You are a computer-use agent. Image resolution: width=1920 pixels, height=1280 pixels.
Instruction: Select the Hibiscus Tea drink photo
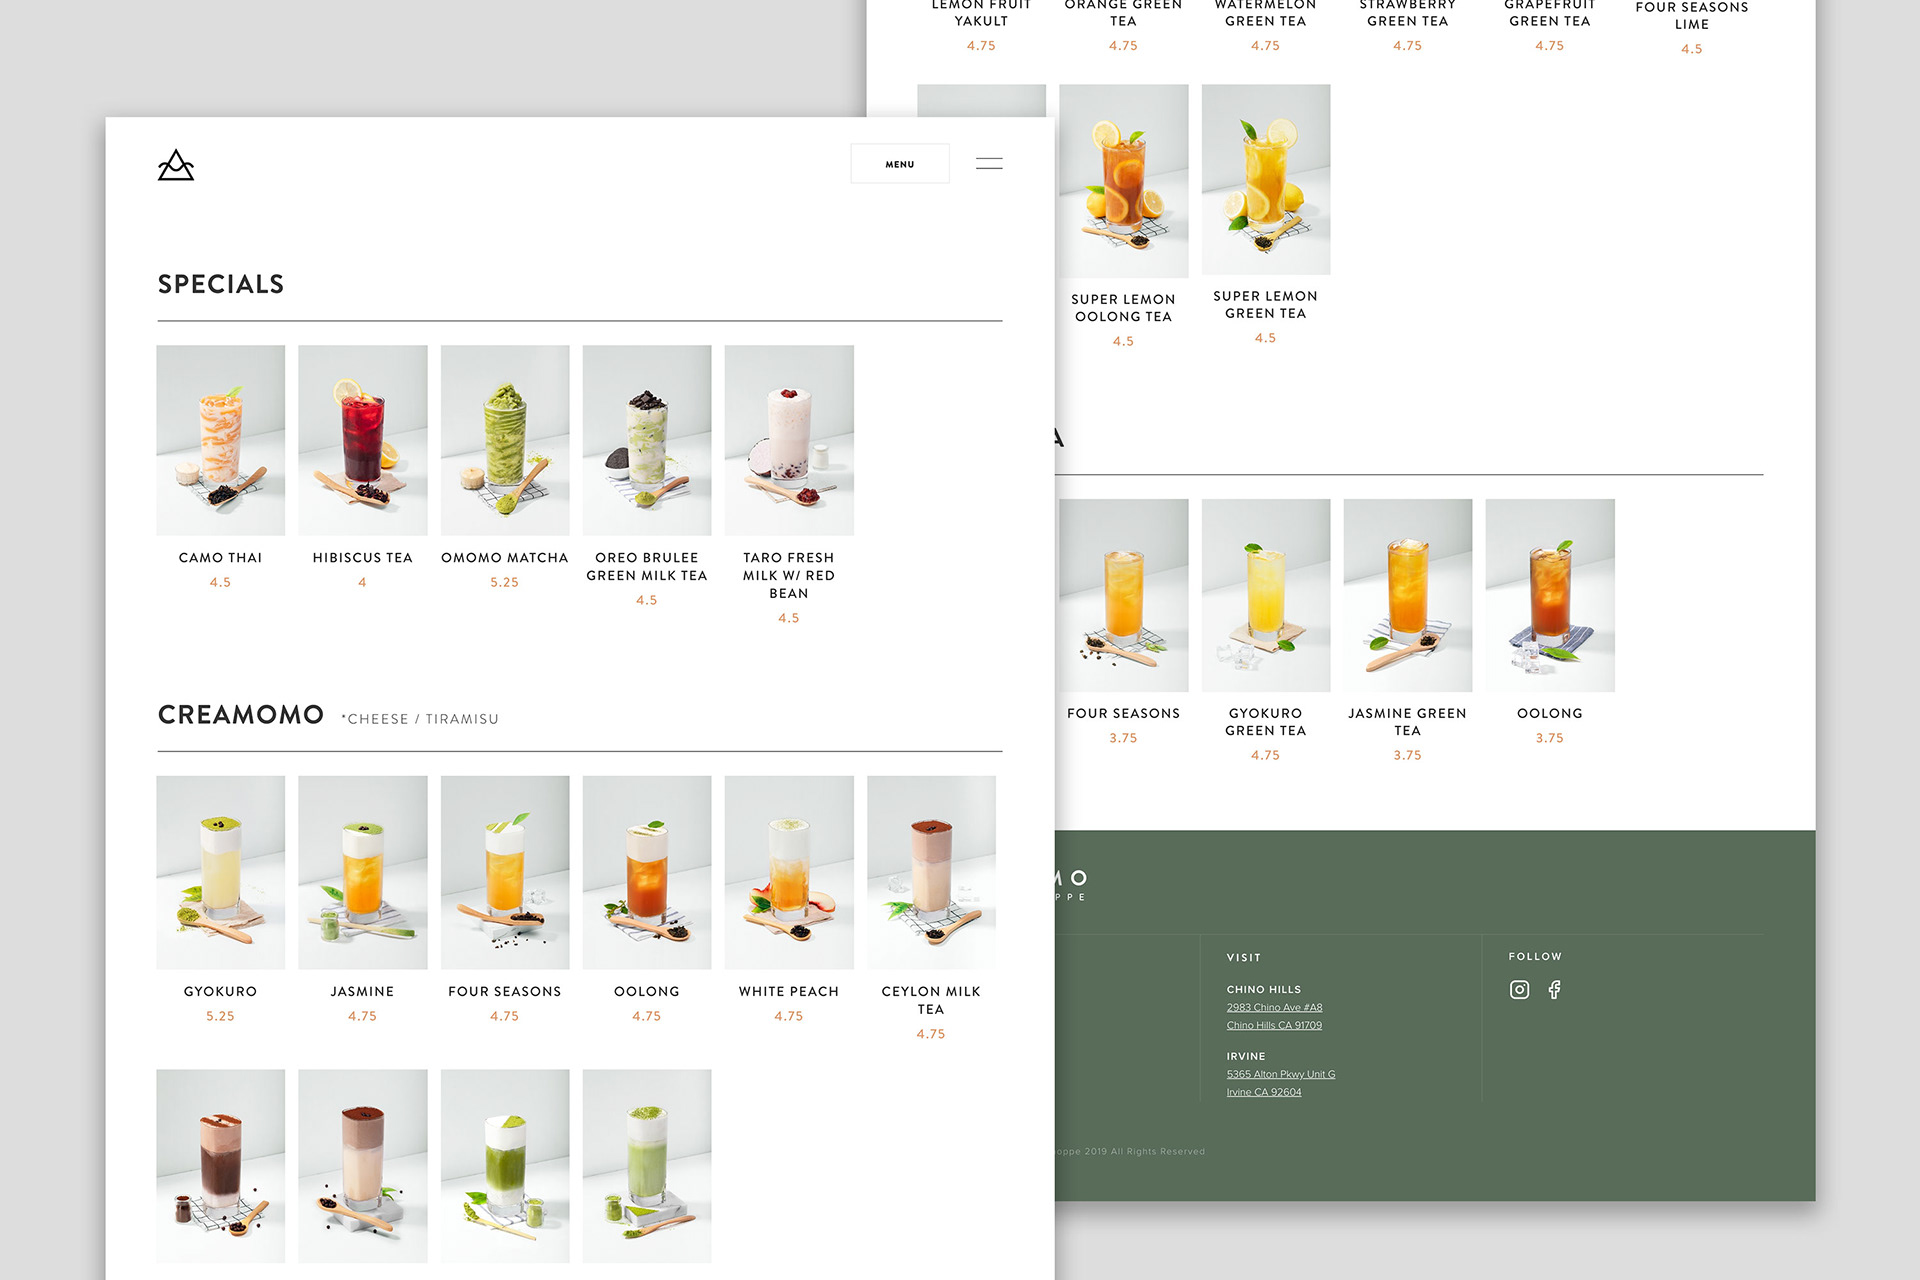(x=362, y=440)
